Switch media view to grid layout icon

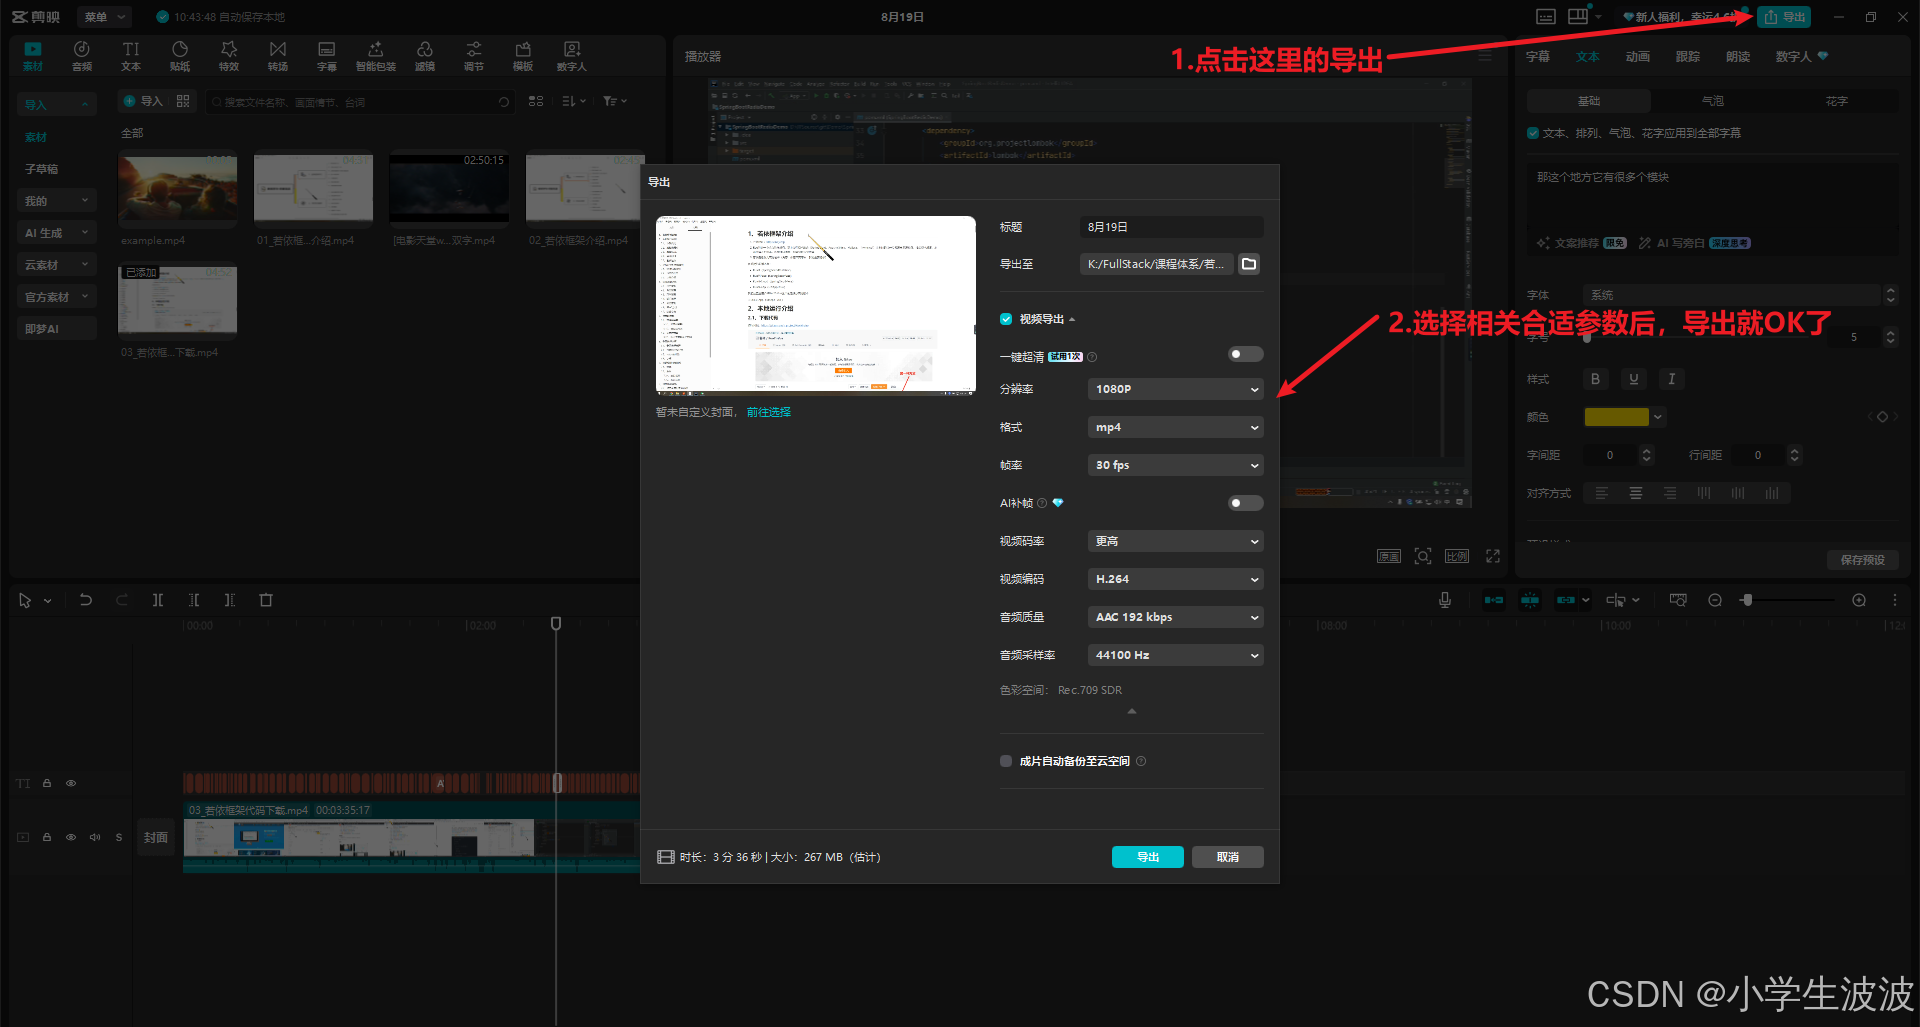pos(536,101)
